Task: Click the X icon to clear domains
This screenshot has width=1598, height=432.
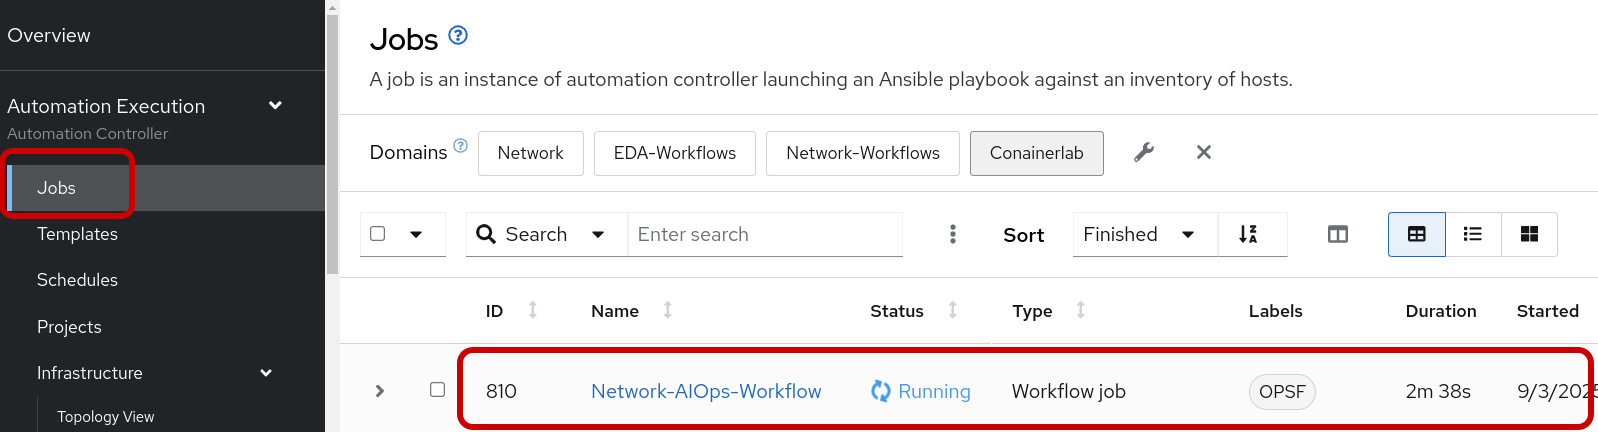Action: [1204, 152]
